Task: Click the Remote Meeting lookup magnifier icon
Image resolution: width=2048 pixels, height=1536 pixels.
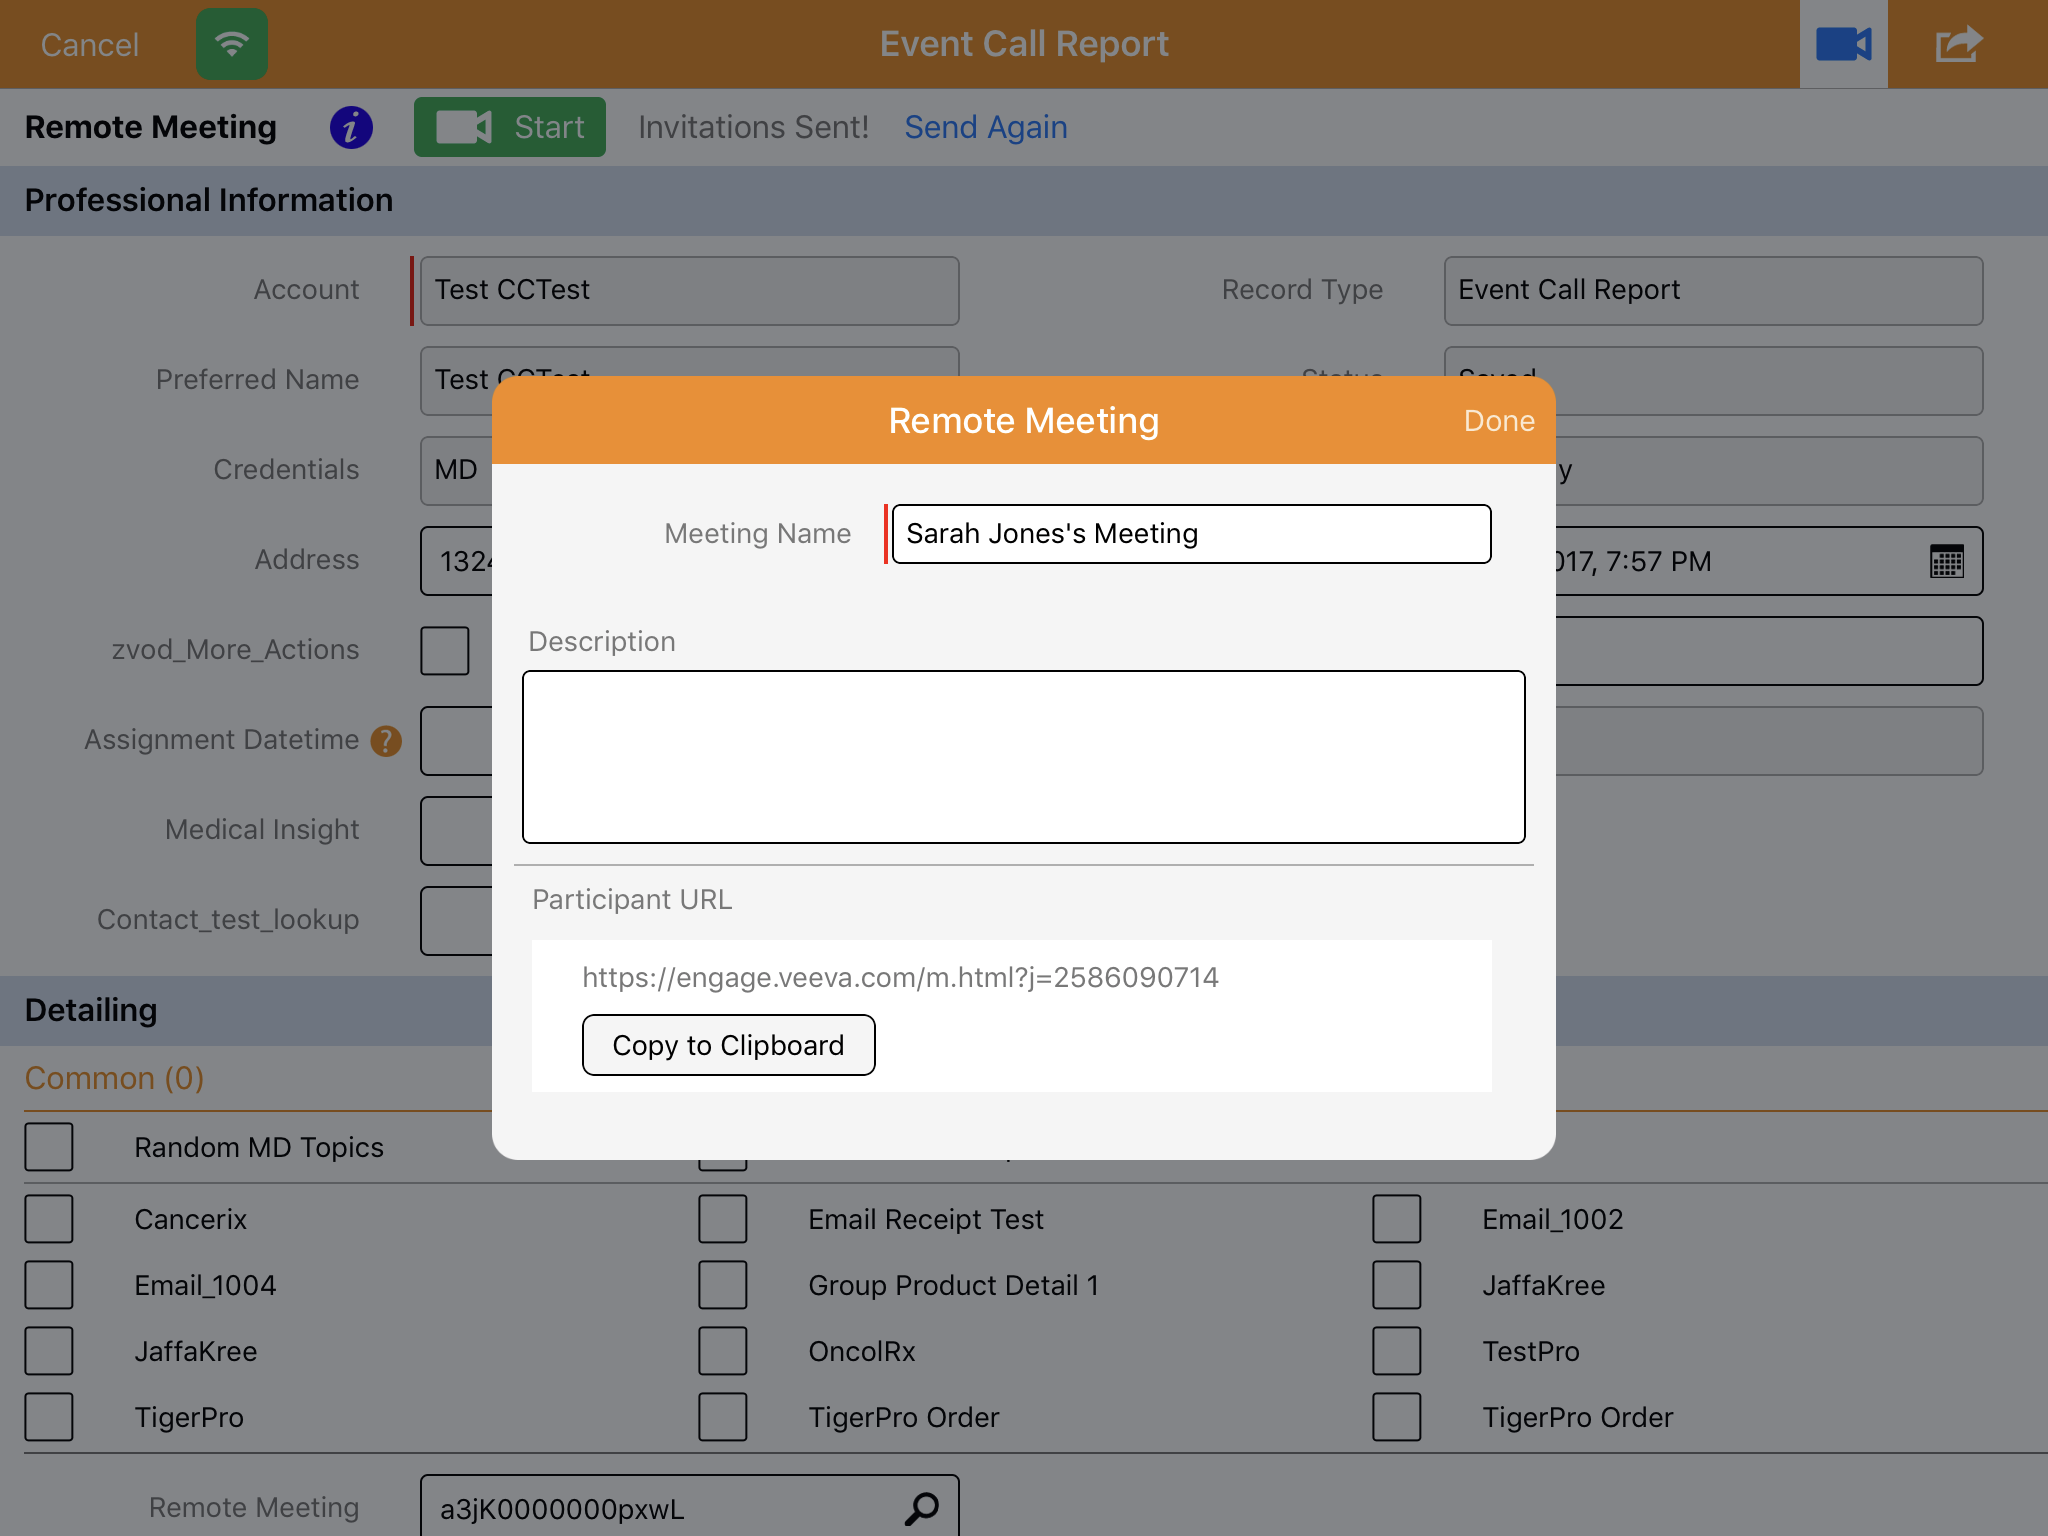Action: click(x=921, y=1508)
